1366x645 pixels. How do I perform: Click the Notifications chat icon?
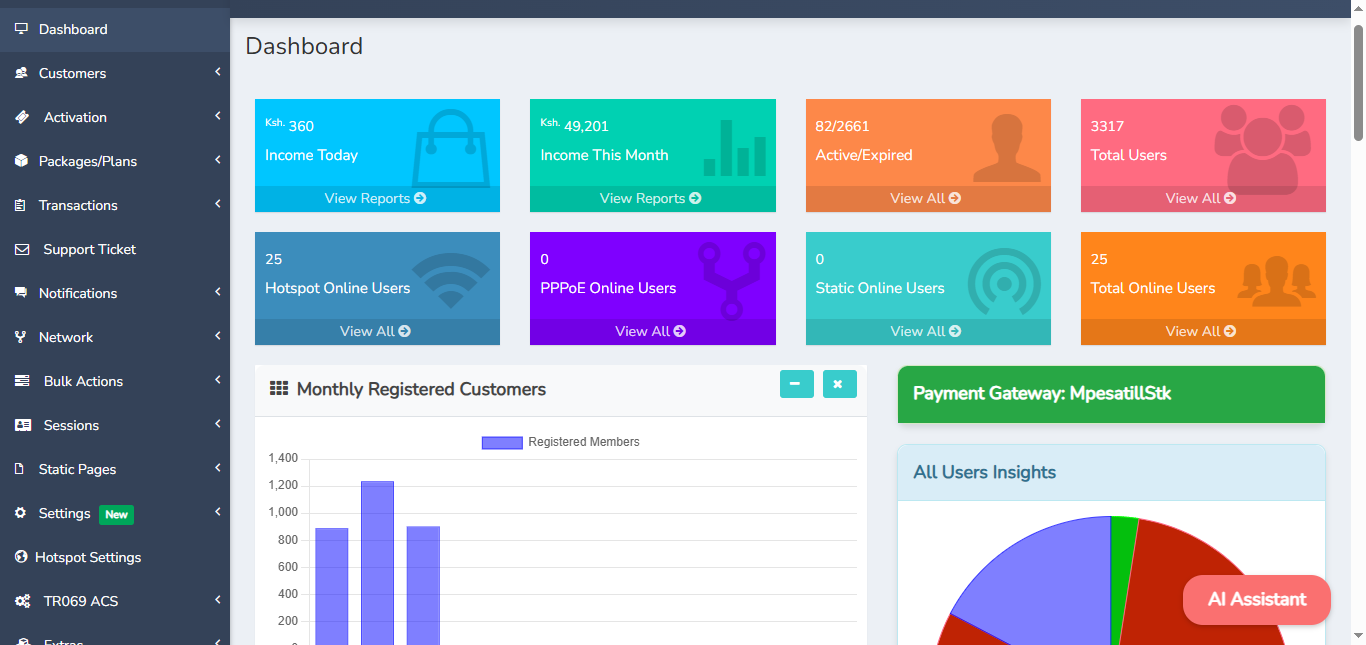click(21, 293)
